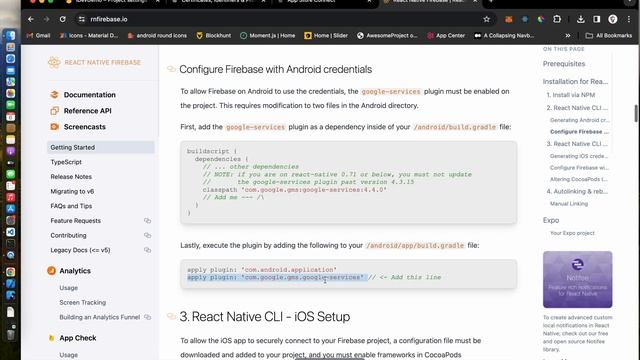The image size is (640, 360).
Task: Open FAQs and Tips sidebar item
Action: tap(71, 206)
